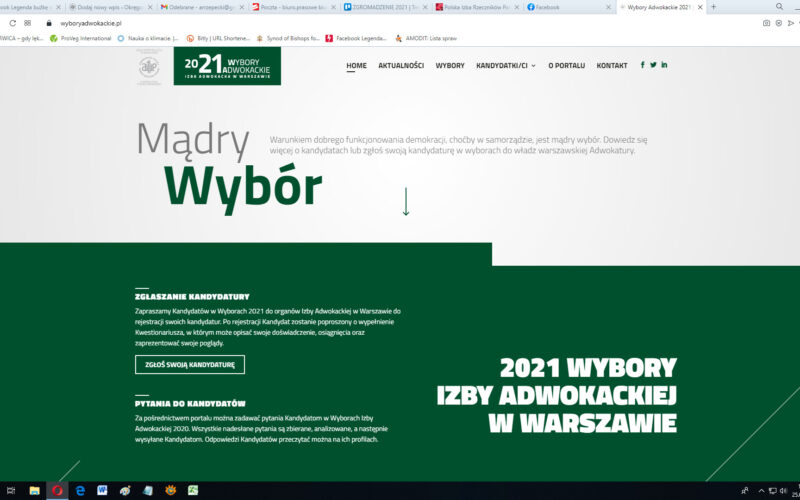Open the O PORTALU menu item
The image size is (800, 500).
pyautogui.click(x=566, y=65)
